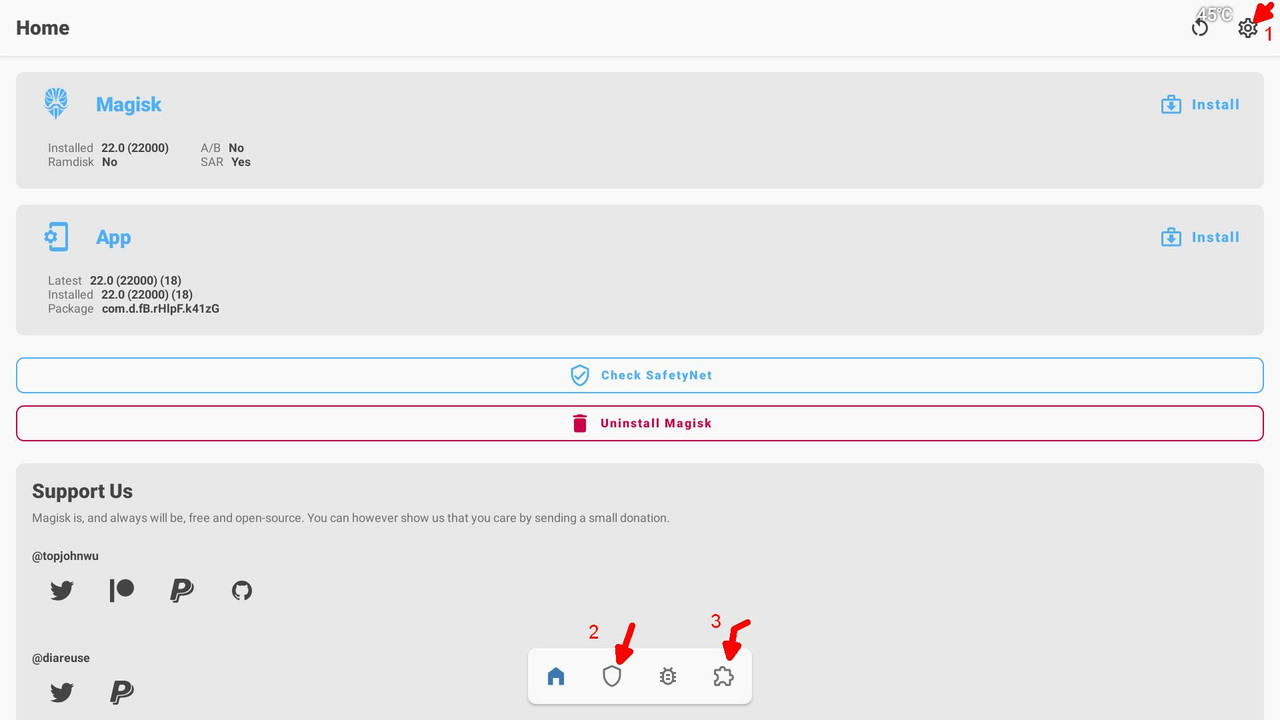
Task: Switch to Home tab in bottom navigation
Action: [556, 677]
